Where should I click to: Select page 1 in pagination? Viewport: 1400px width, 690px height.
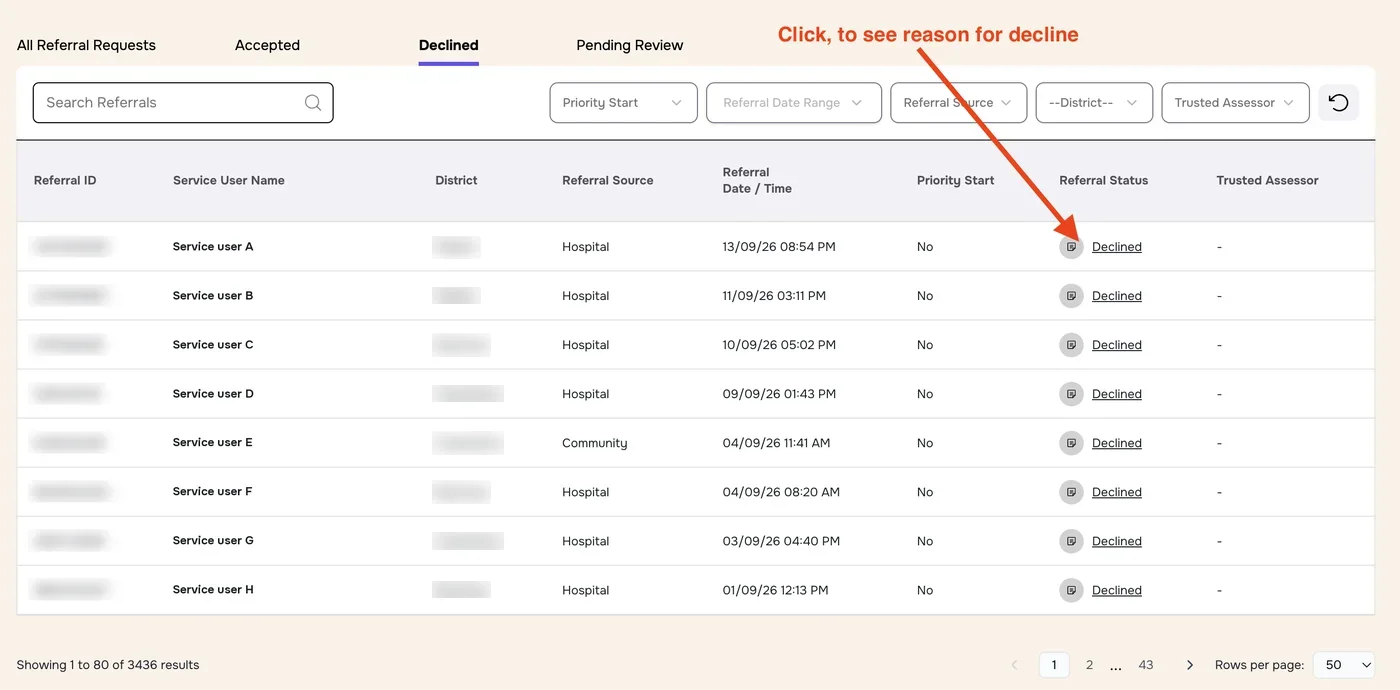click(1054, 665)
